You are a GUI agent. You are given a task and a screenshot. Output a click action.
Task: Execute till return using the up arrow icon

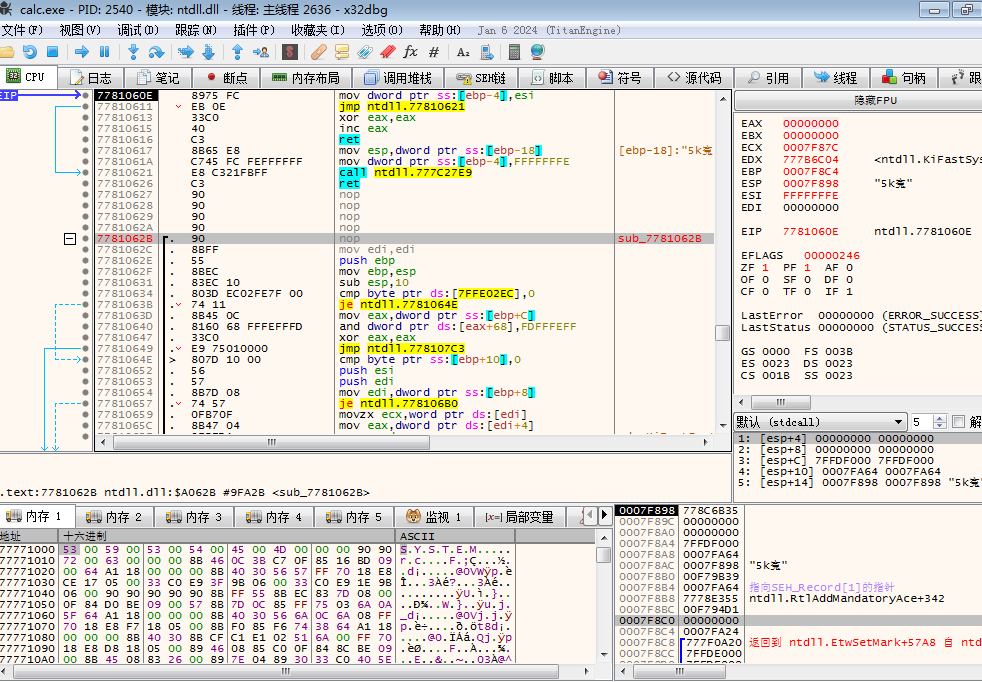237,52
